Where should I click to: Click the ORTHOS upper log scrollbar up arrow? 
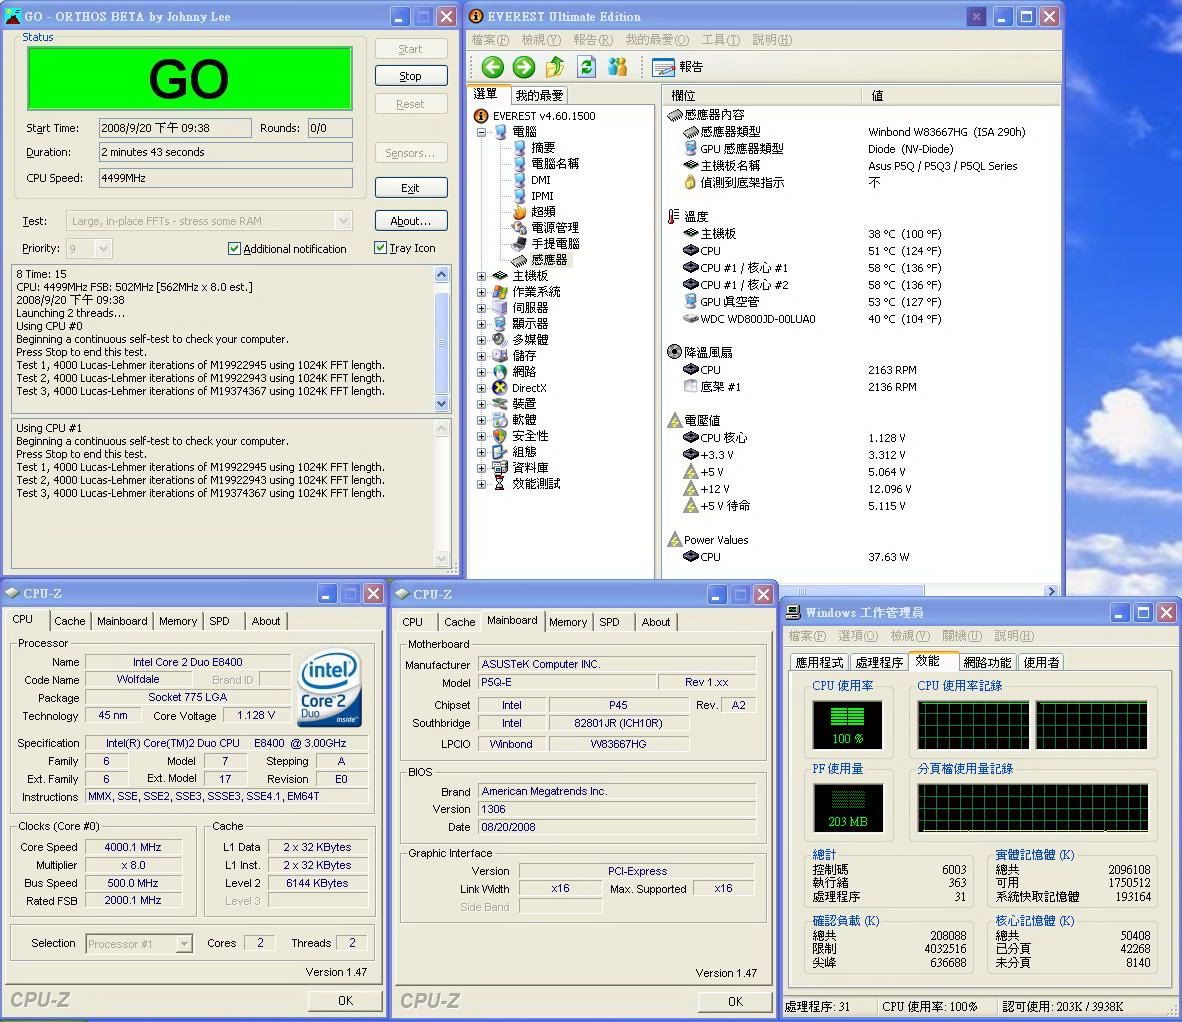(442, 274)
